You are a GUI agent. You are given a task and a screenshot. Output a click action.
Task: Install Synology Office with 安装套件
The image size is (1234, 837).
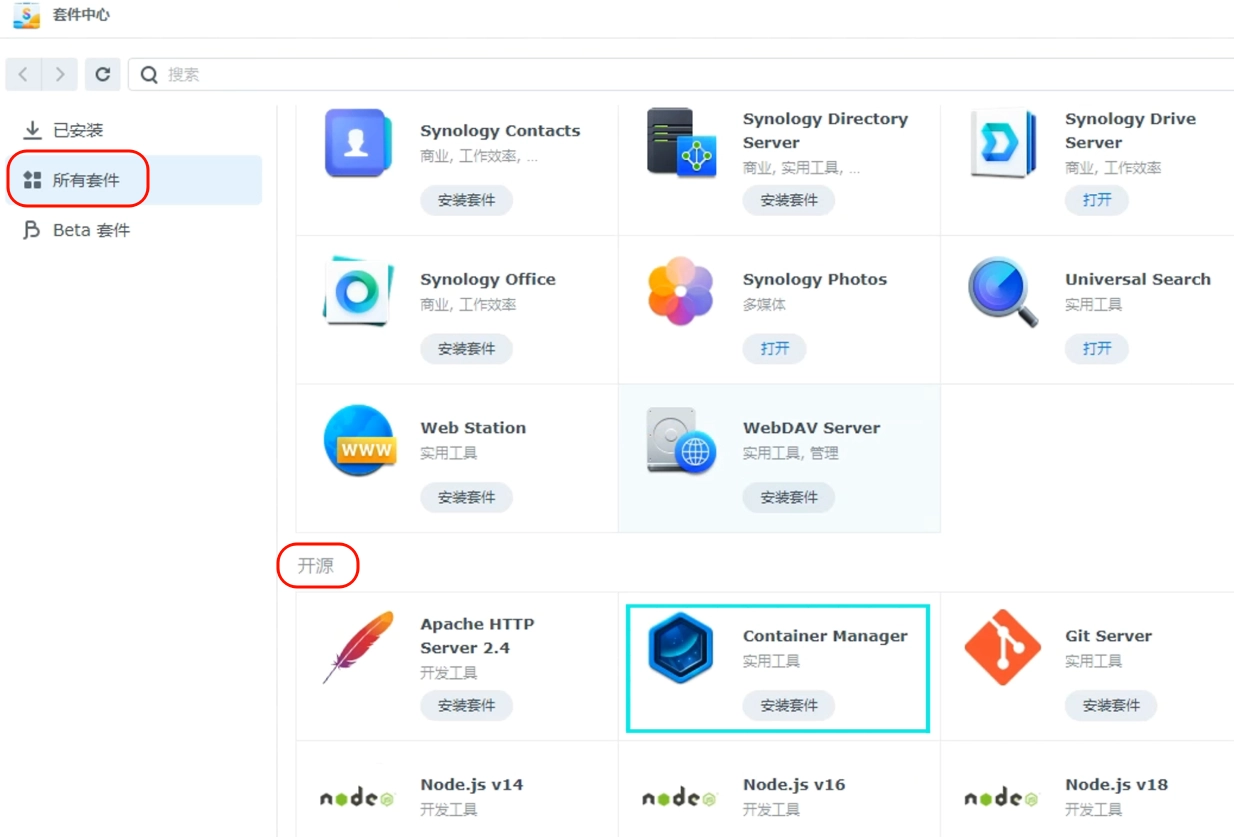coord(466,349)
